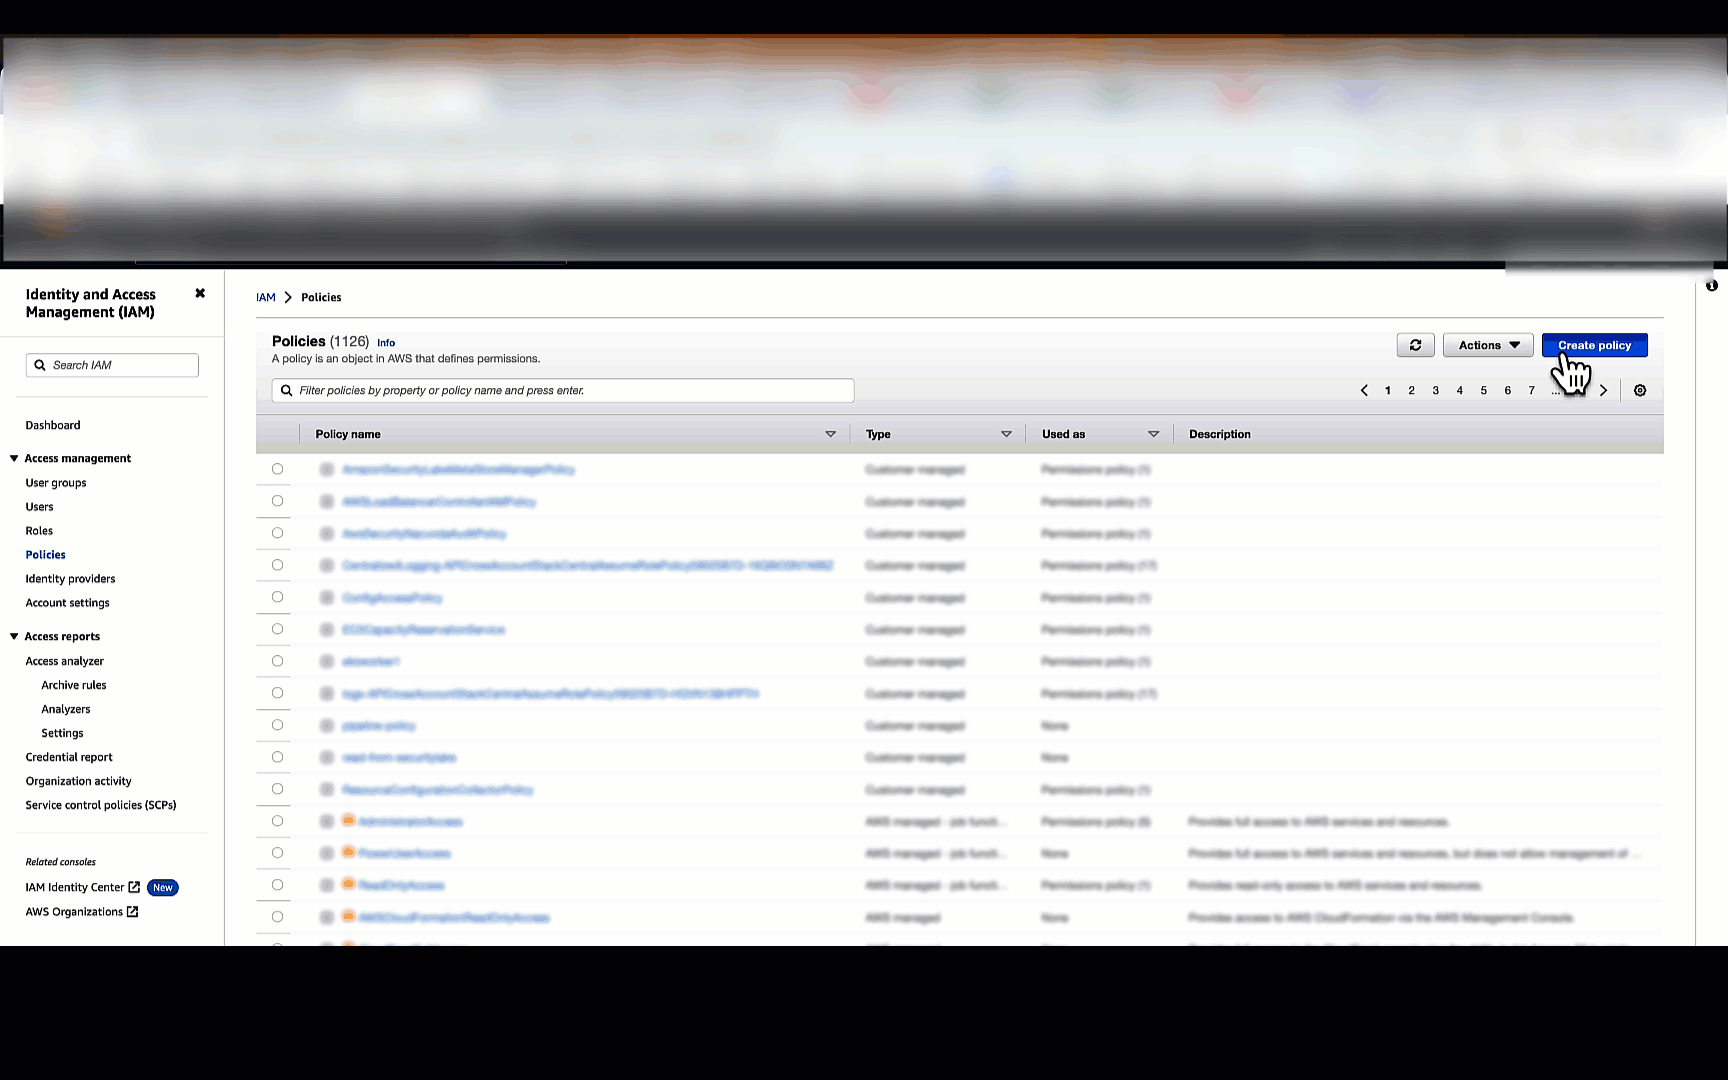The width and height of the screenshot is (1728, 1080).
Task: Jump to page 2 of policies
Action: (1411, 390)
